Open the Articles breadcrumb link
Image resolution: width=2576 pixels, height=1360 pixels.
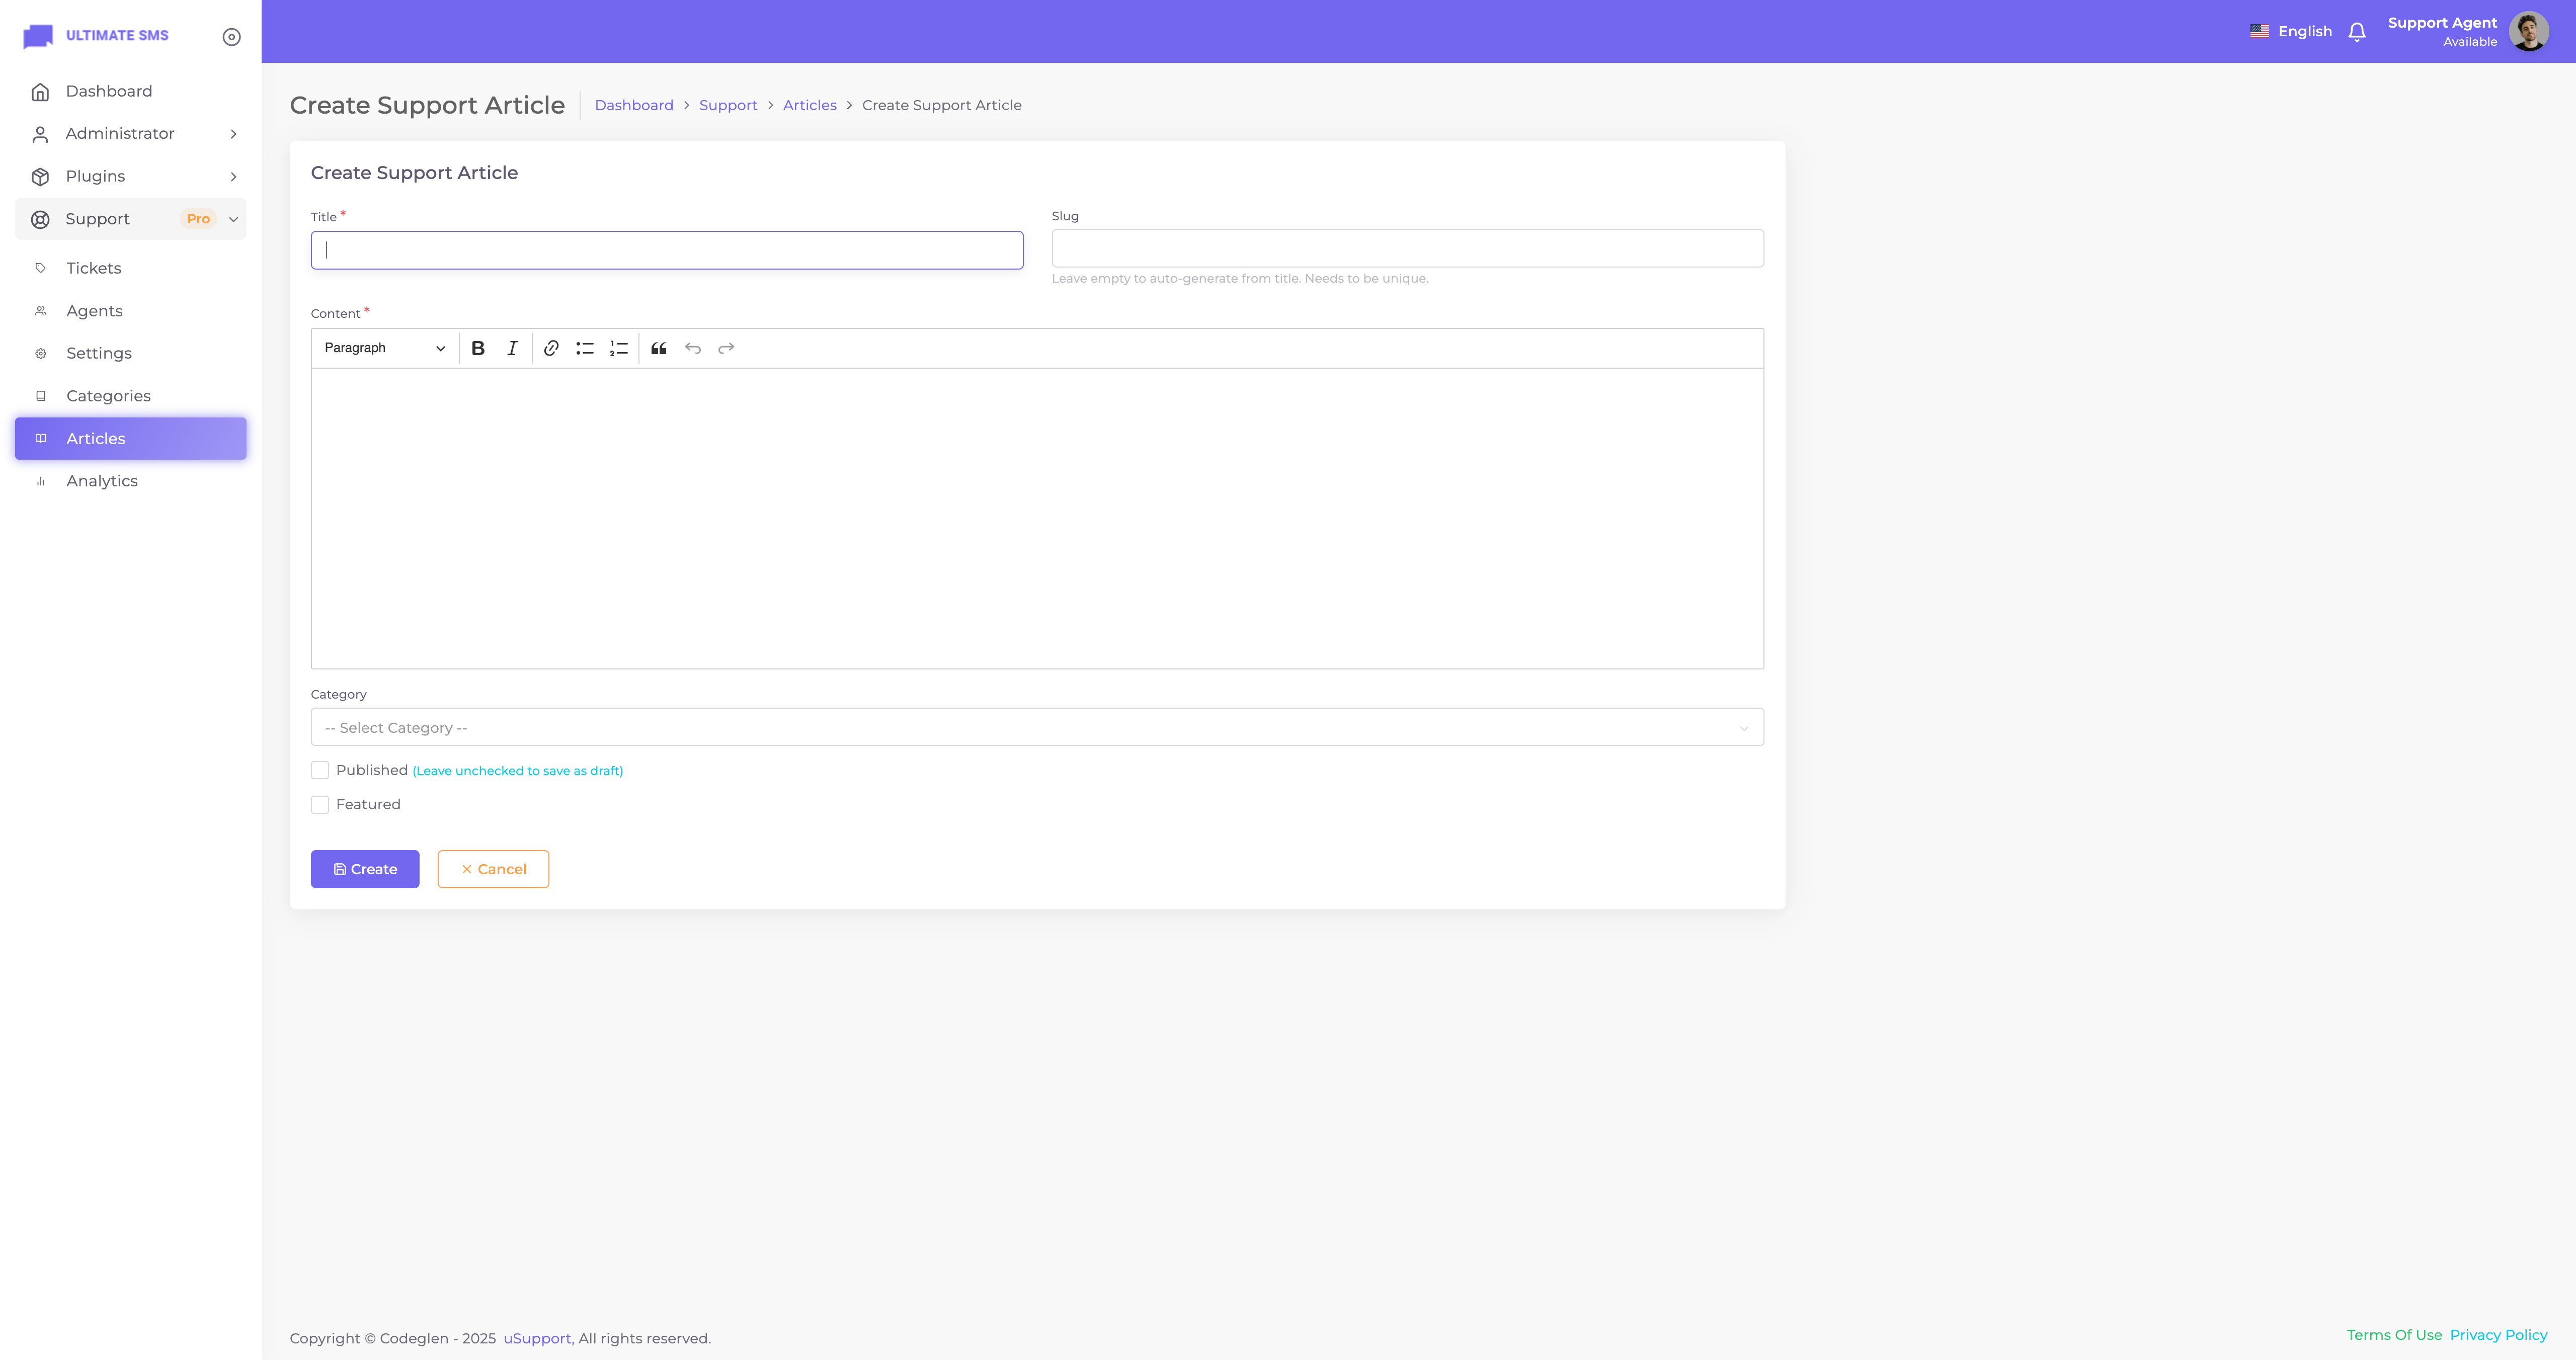click(809, 105)
